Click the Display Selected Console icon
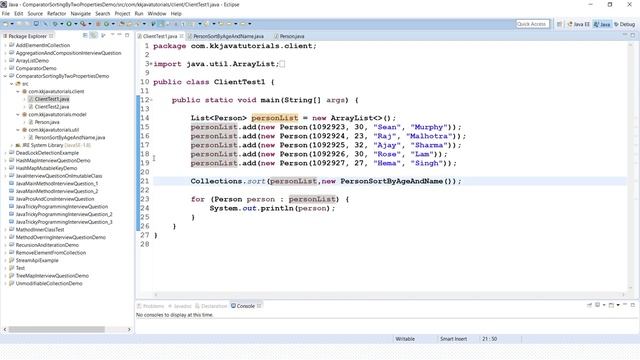The width and height of the screenshot is (640, 360). 598,305
